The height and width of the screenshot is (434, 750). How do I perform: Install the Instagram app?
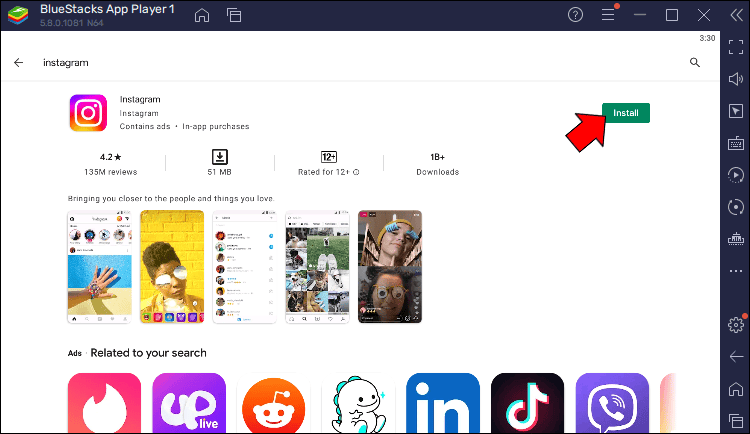(626, 113)
